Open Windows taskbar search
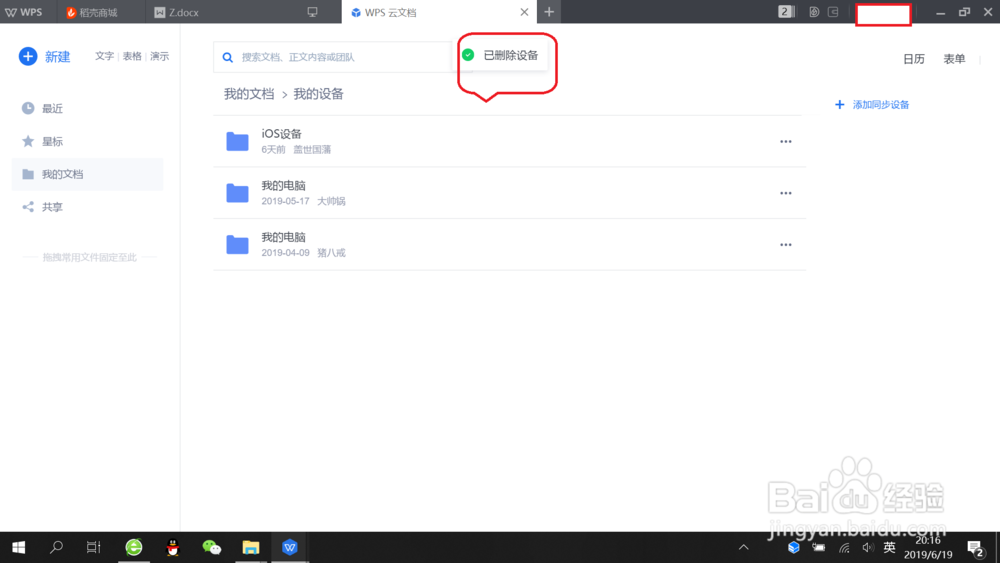 pos(56,547)
